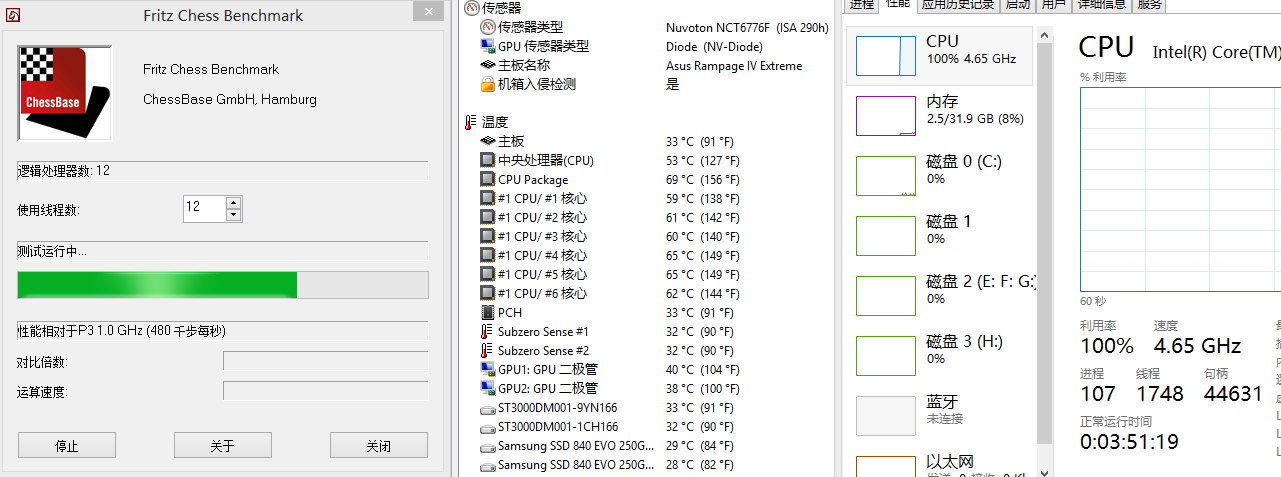Open the 用户 tab in Task Manager
Viewport: 1281px width, 477px height.
point(1053,5)
